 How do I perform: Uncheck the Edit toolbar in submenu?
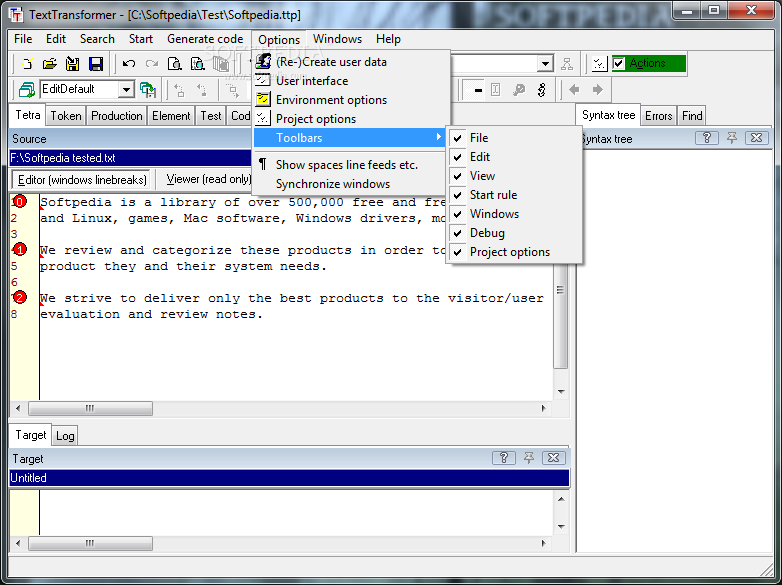(514, 157)
